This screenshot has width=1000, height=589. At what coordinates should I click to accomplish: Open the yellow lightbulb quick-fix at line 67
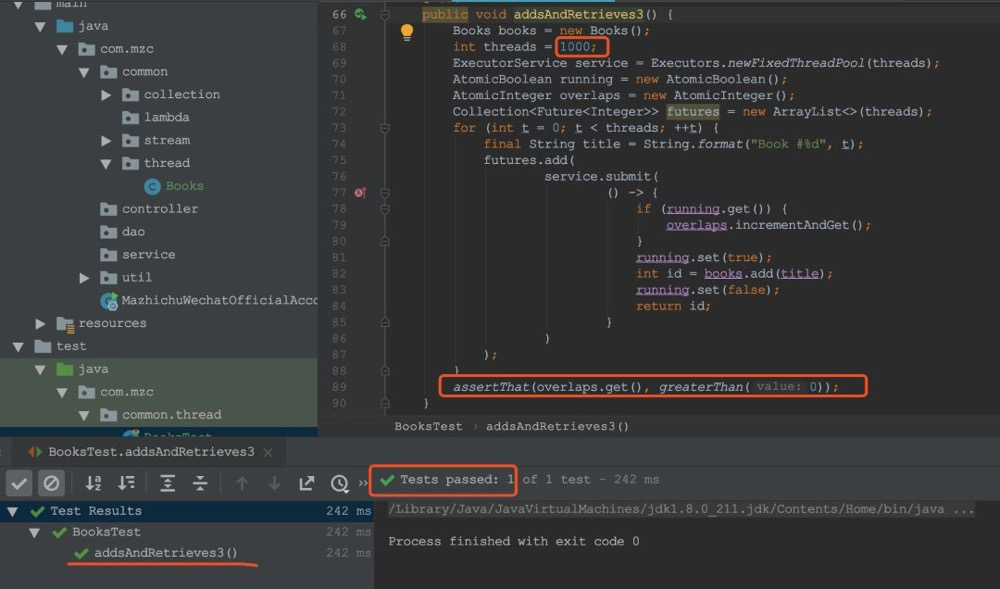(407, 32)
